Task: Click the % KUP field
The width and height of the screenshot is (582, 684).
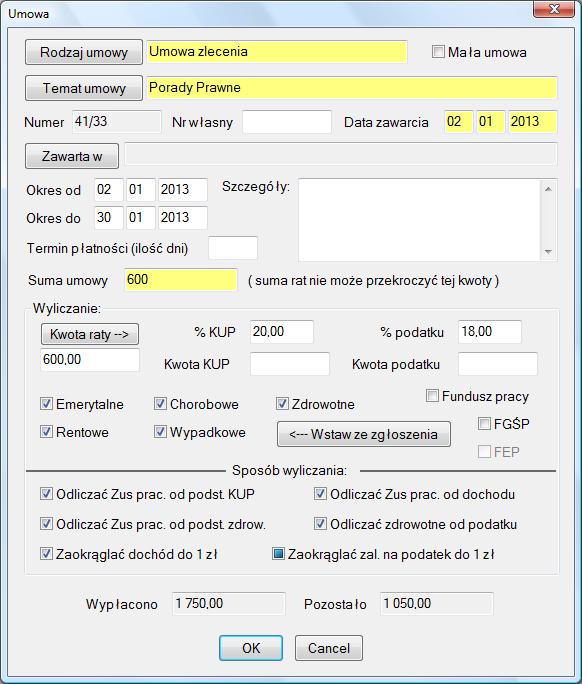Action: (282, 332)
